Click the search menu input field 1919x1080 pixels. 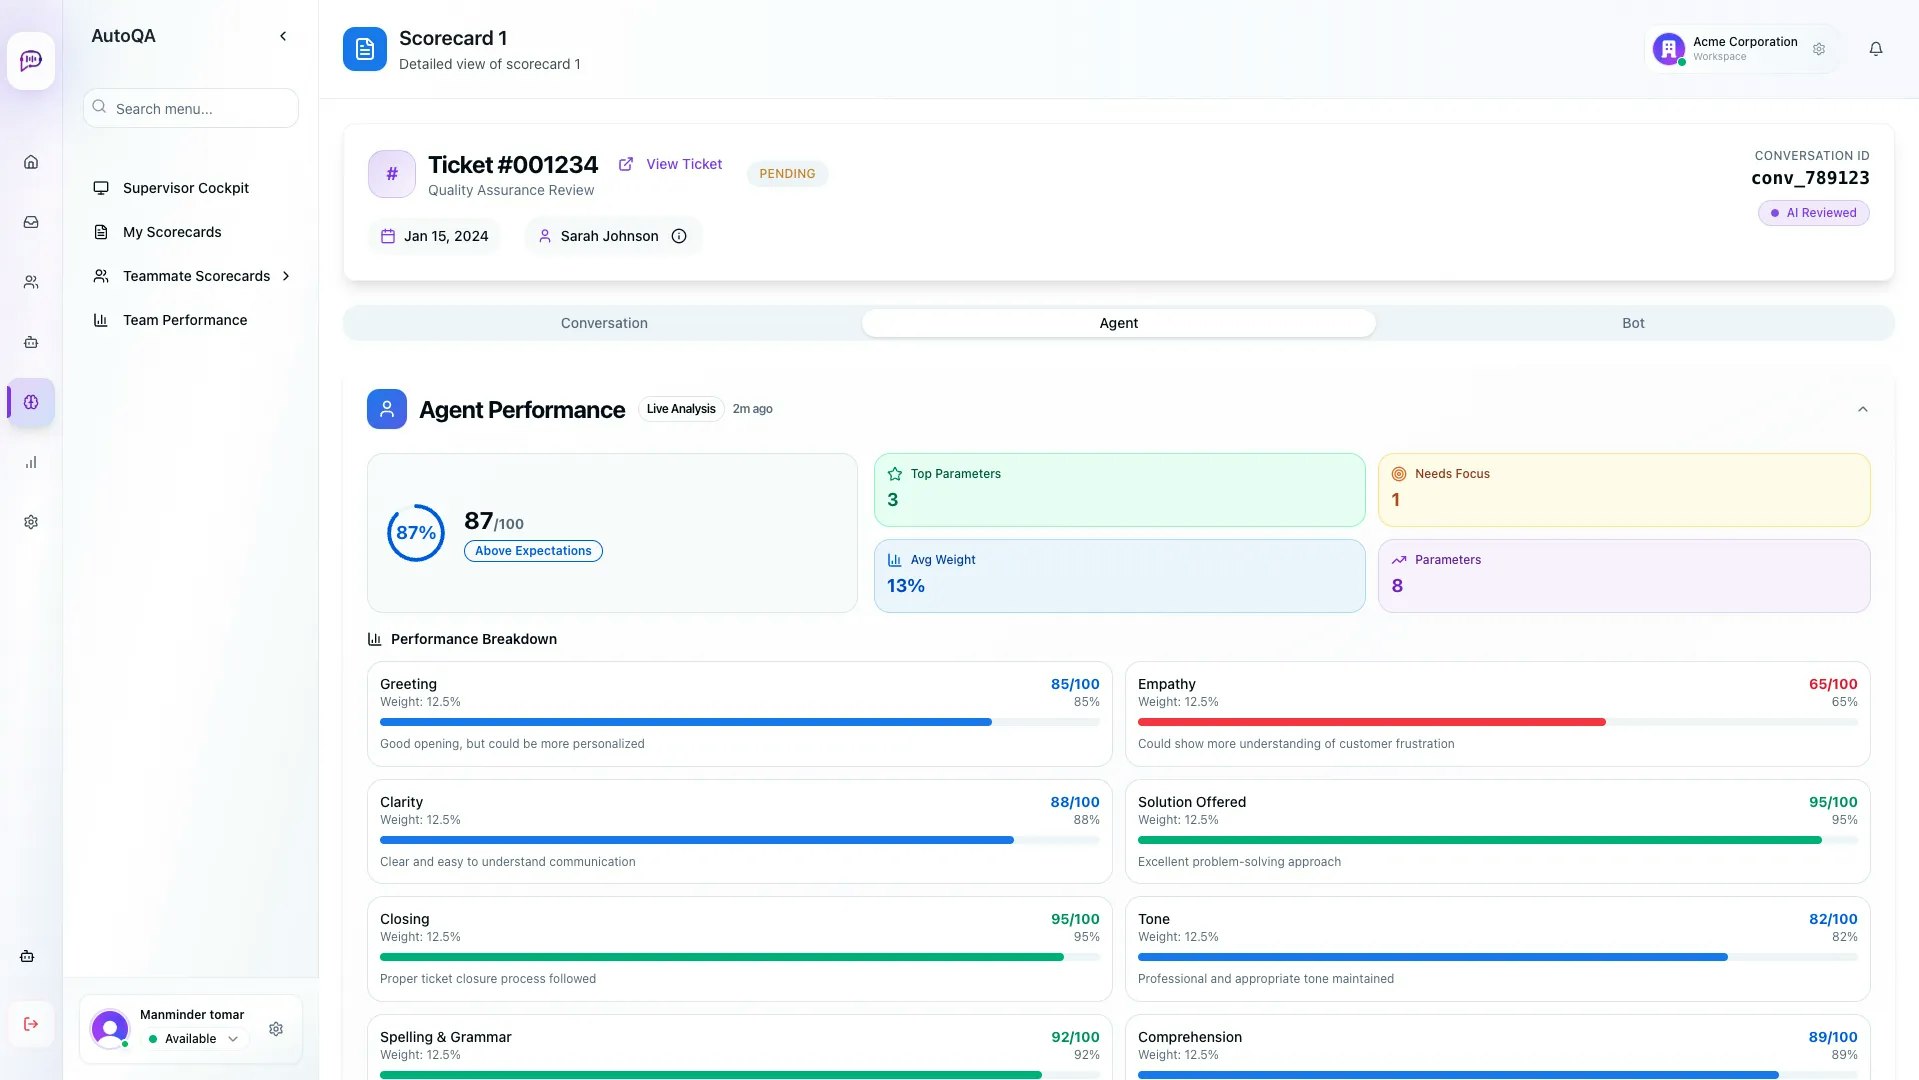[x=190, y=108]
